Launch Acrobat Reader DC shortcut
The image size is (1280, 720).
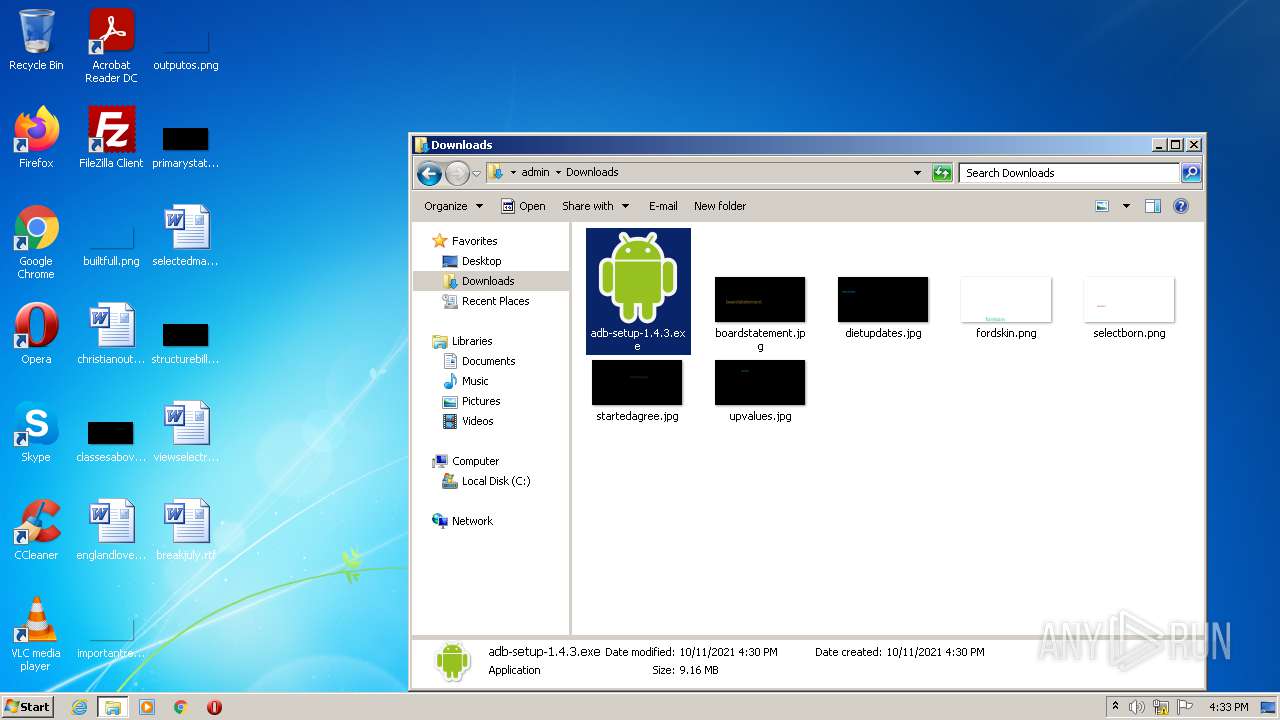tap(111, 46)
